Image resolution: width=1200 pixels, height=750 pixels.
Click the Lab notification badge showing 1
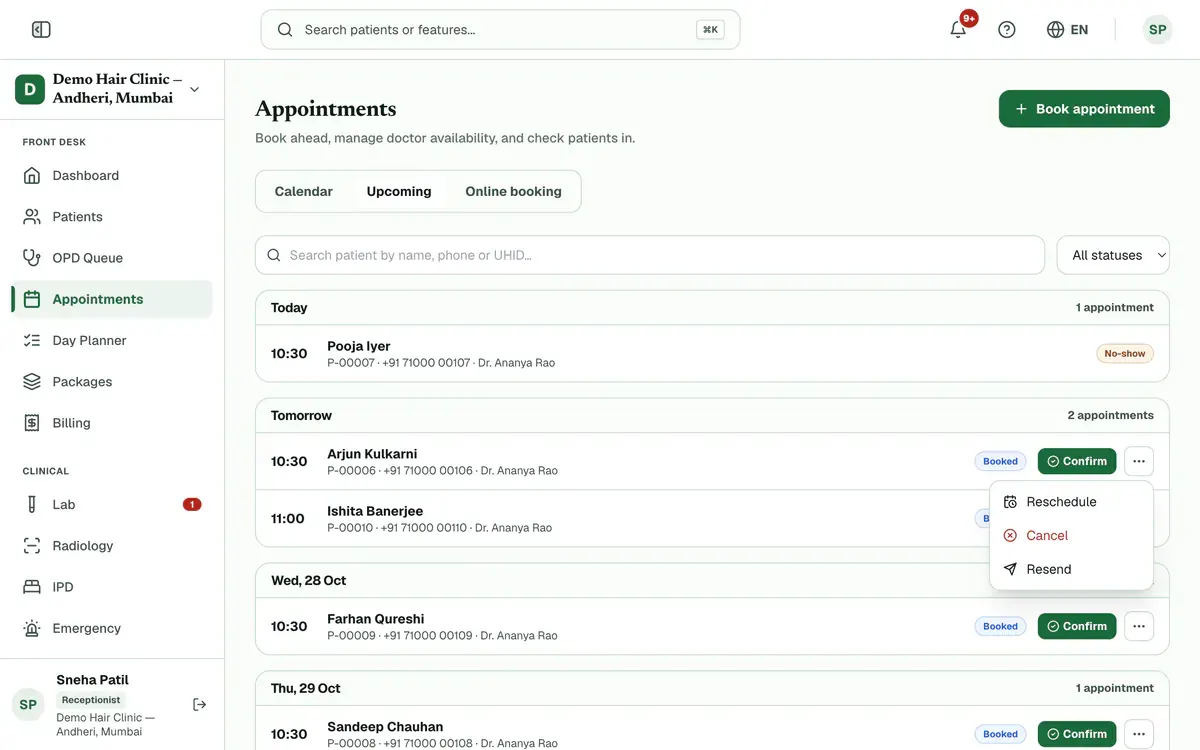coord(192,505)
